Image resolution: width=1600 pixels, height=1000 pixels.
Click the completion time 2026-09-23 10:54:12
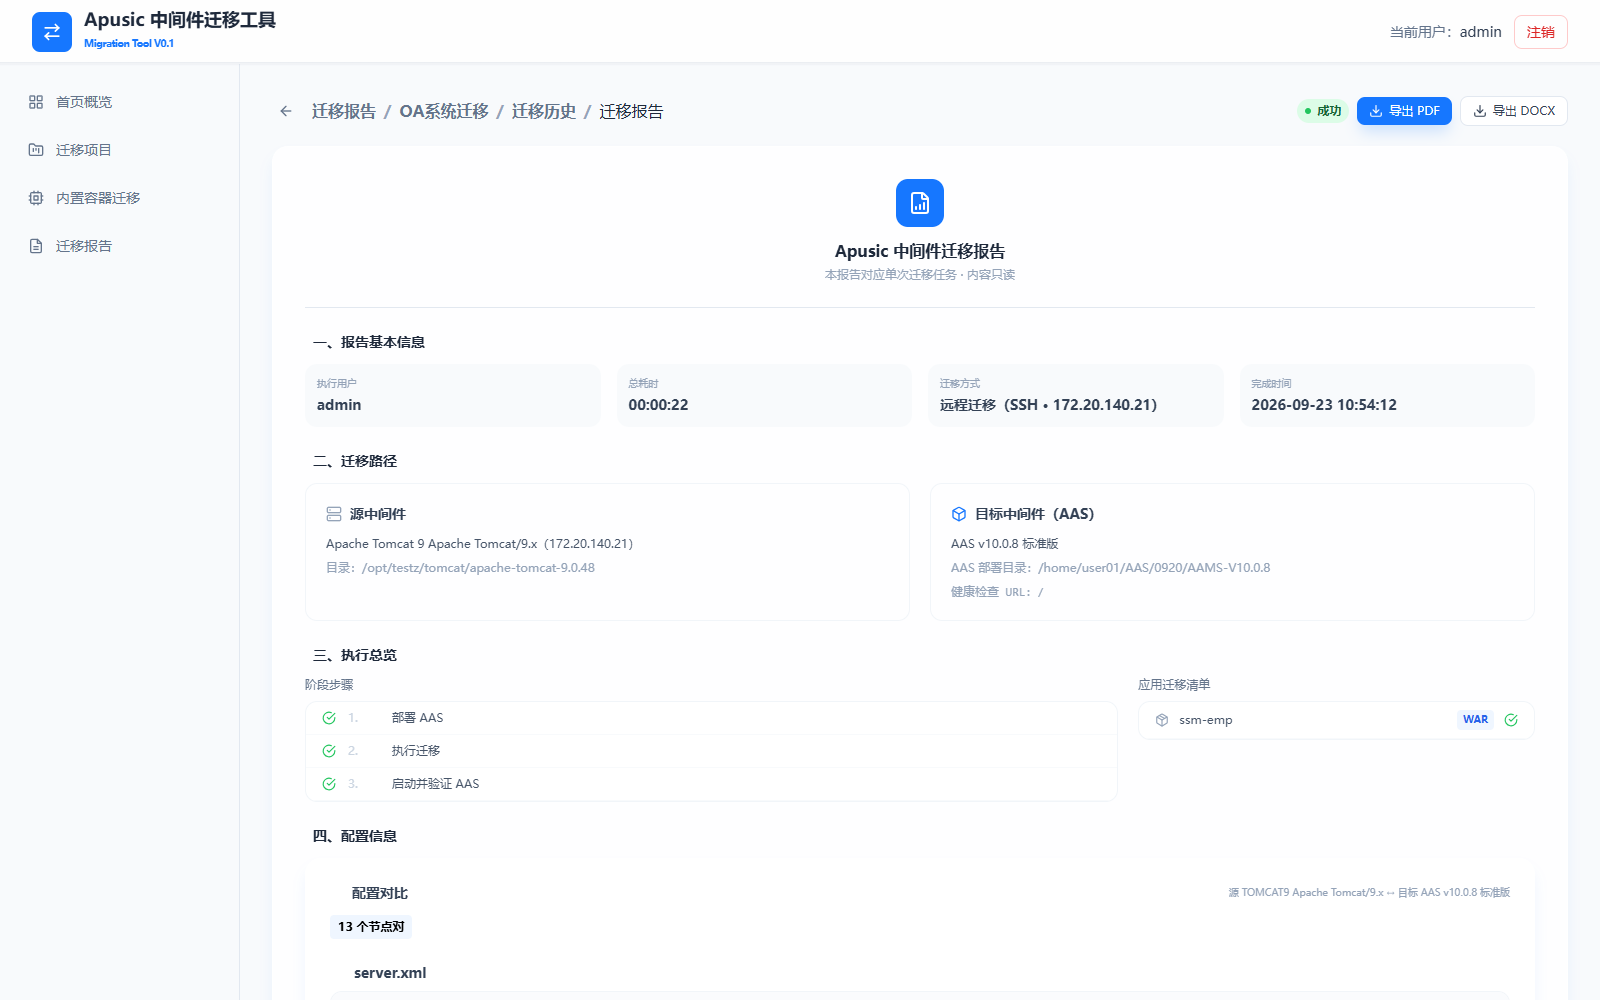click(1324, 405)
